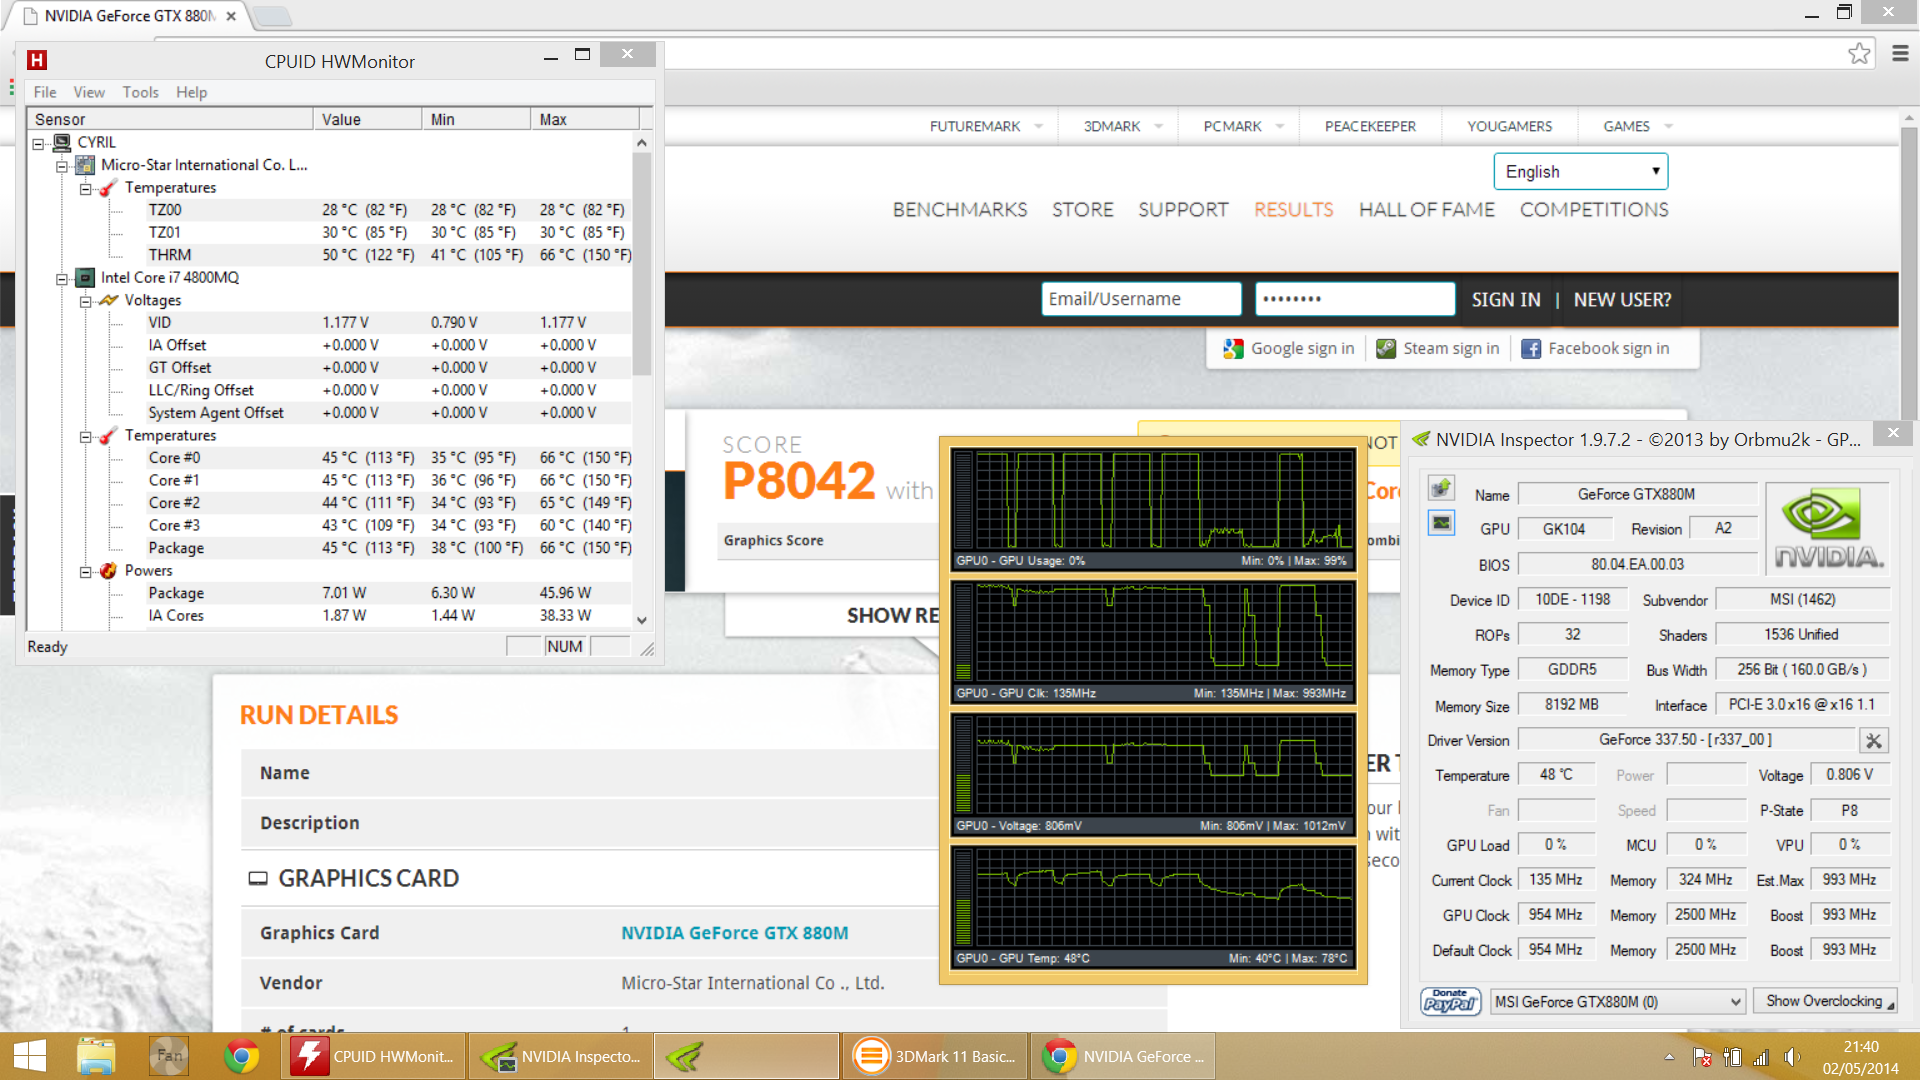Launch Chrome from the taskbar
The image size is (1920, 1080).
pyautogui.click(x=241, y=1056)
